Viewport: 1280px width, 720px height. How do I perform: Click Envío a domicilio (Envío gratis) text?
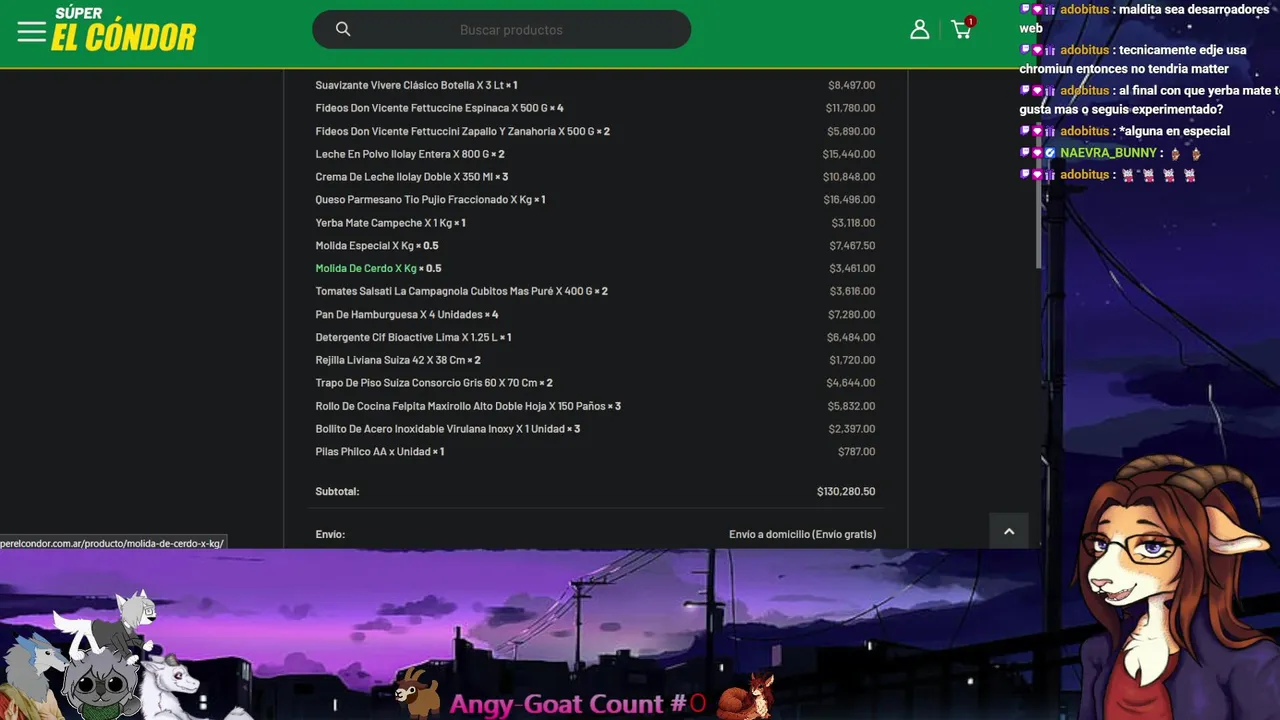point(802,534)
